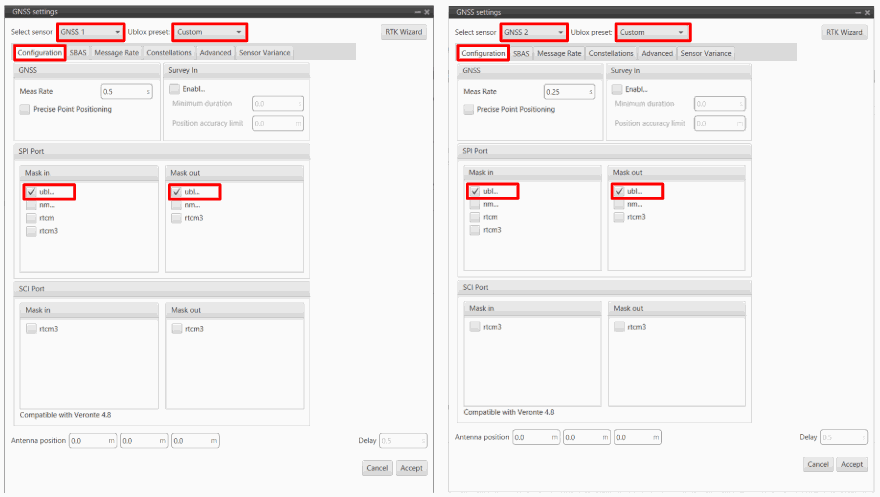Image resolution: width=880 pixels, height=497 pixels.
Task: Go to Advanced tab in GNSS 2 dialog
Action: pyautogui.click(x=657, y=53)
